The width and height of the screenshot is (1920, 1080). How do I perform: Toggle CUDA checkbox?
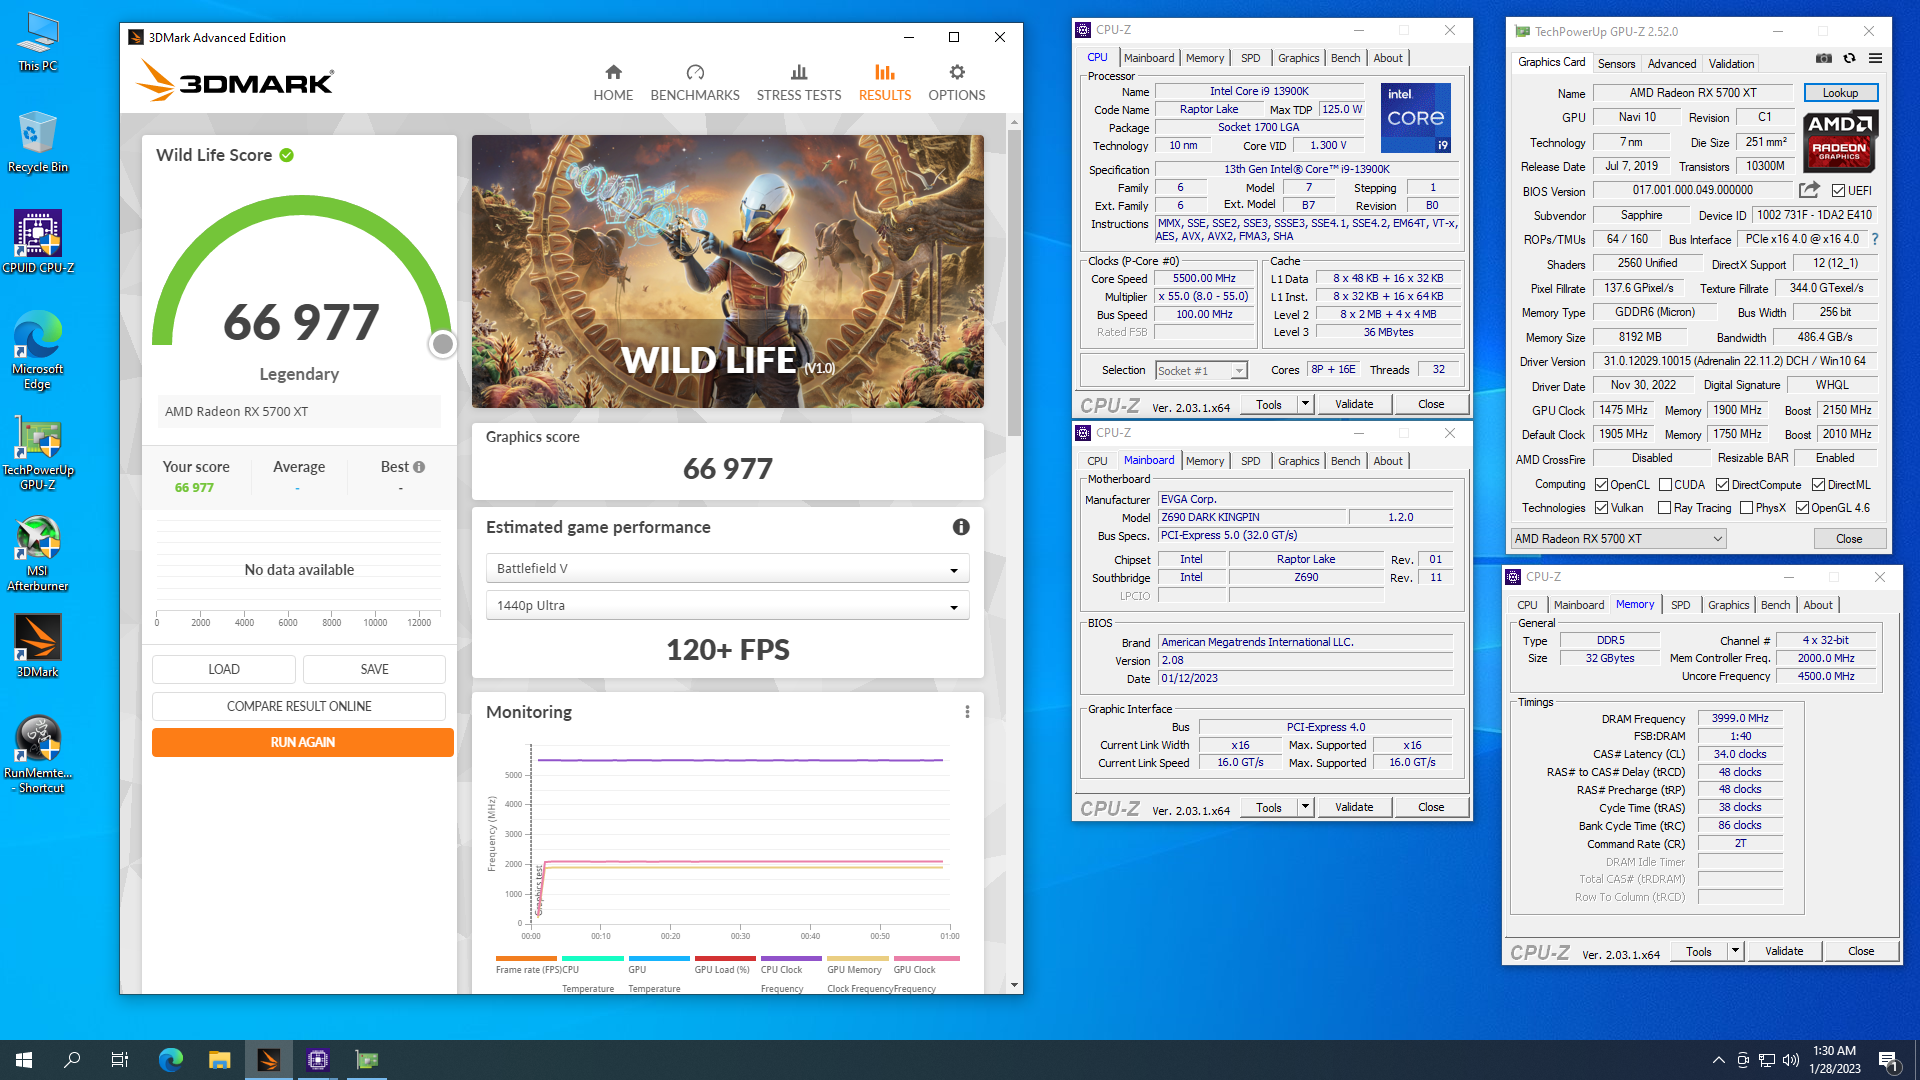1665,485
